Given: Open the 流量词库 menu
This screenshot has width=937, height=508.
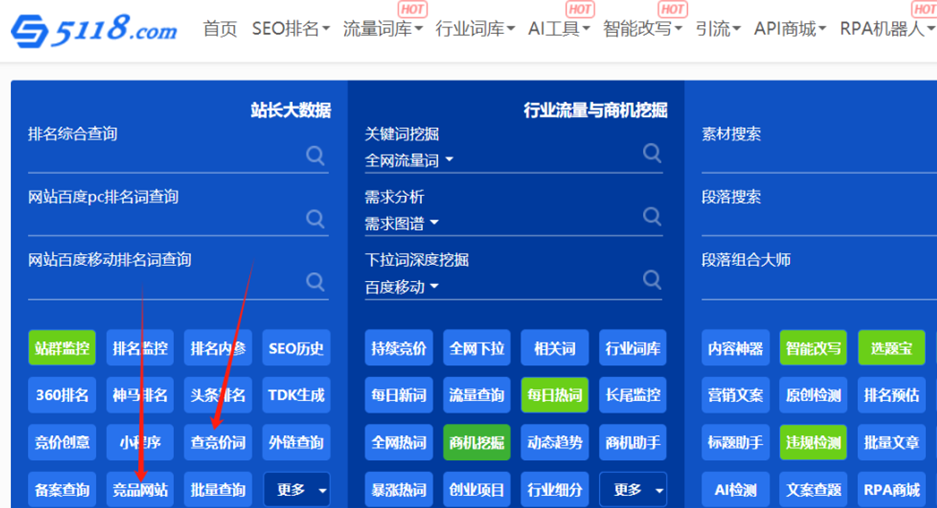Looking at the screenshot, I should click(x=382, y=29).
